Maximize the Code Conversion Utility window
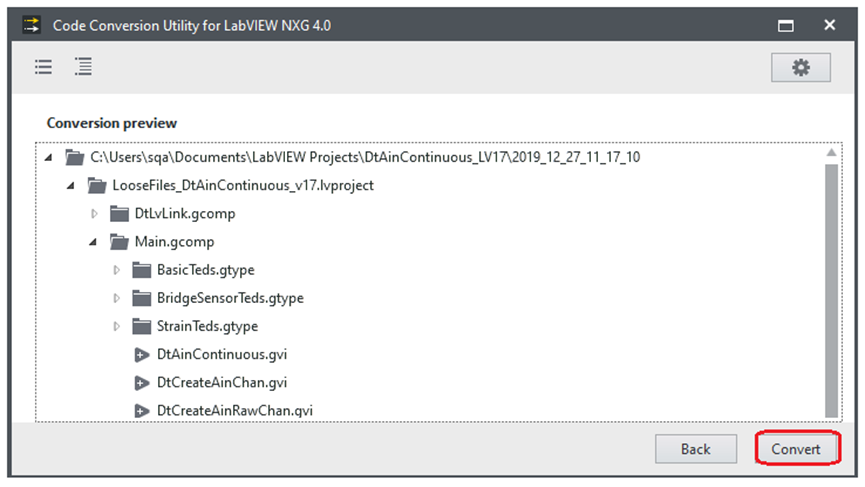Image resolution: width=865 pixels, height=487 pixels. pyautogui.click(x=787, y=24)
